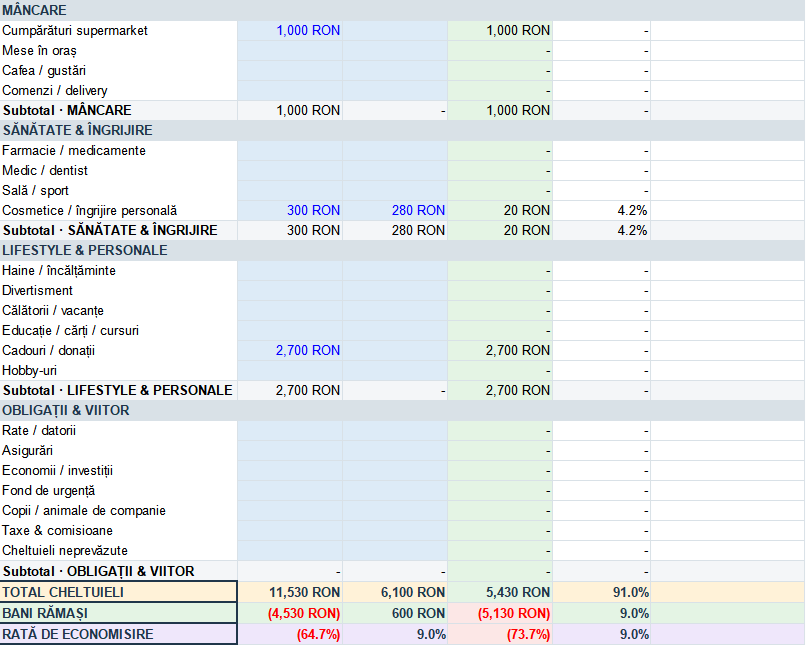
Task: Select the Asigurări label
Action: [27, 451]
